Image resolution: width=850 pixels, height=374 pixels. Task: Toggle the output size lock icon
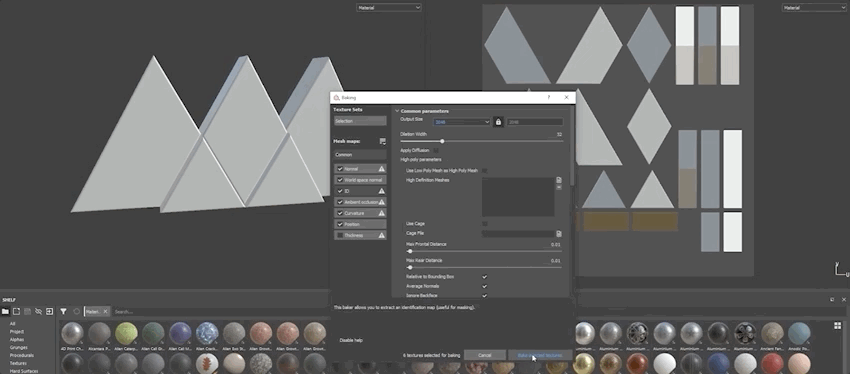[x=498, y=122]
